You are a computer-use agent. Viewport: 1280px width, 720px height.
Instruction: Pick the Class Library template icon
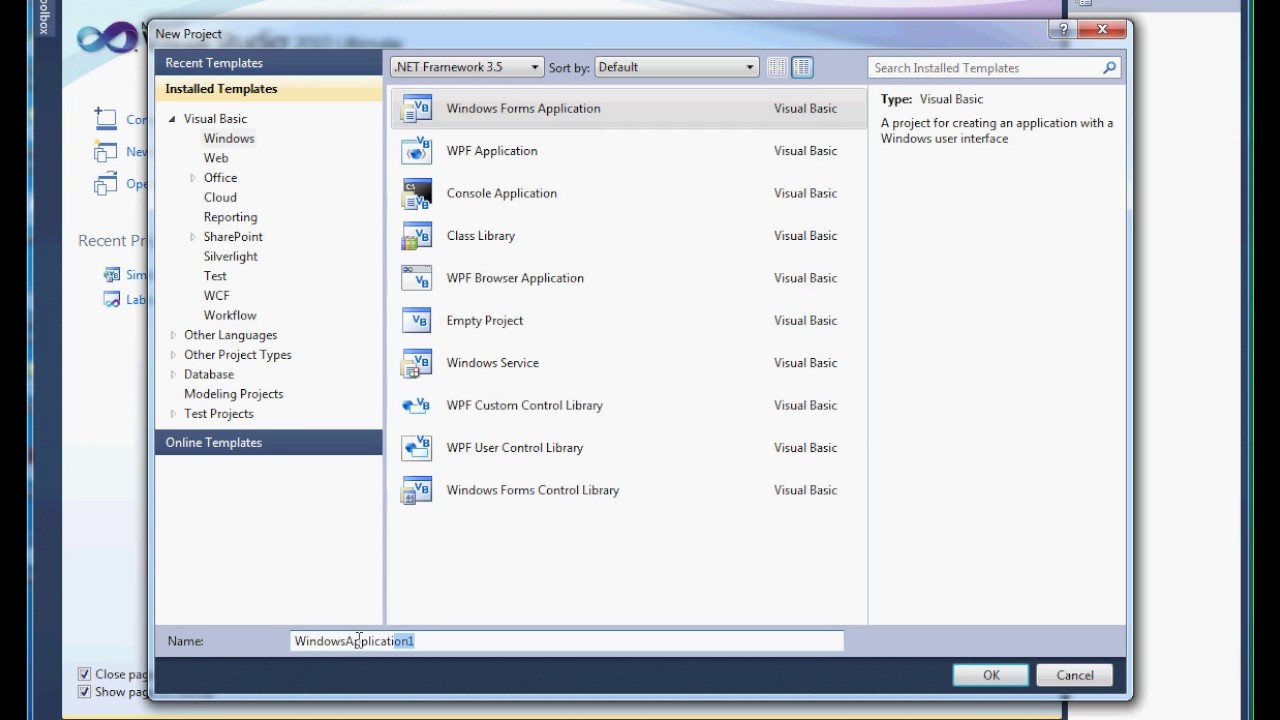pos(416,236)
